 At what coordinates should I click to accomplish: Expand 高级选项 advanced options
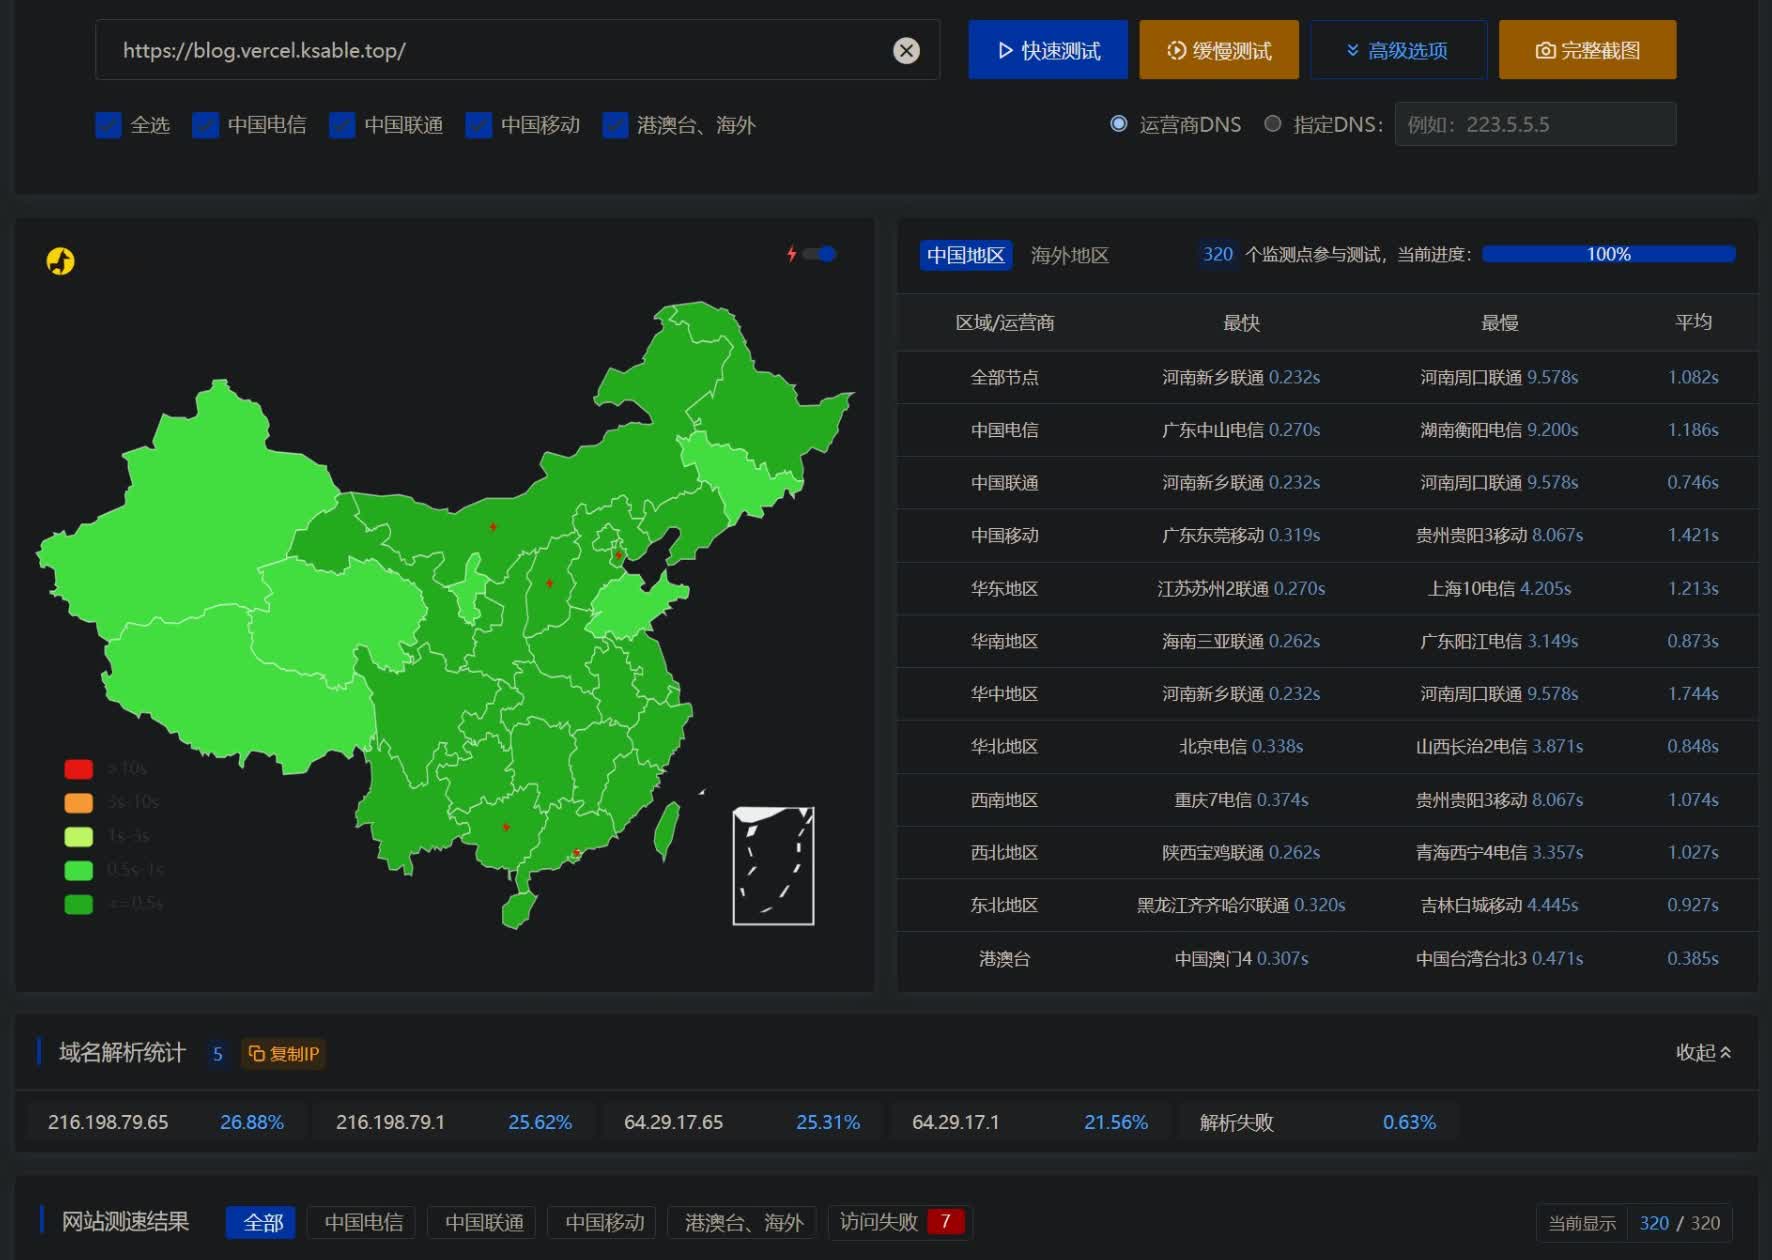pos(1398,50)
